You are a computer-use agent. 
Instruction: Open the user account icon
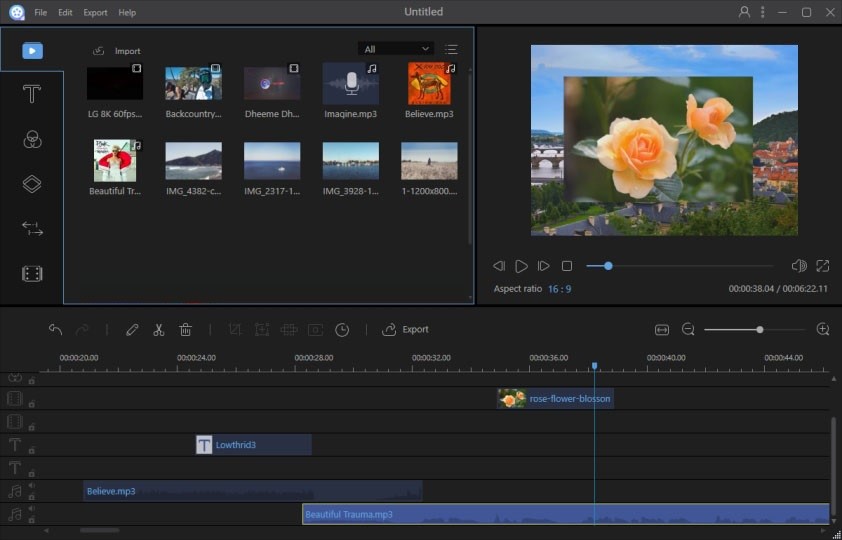[x=744, y=12]
